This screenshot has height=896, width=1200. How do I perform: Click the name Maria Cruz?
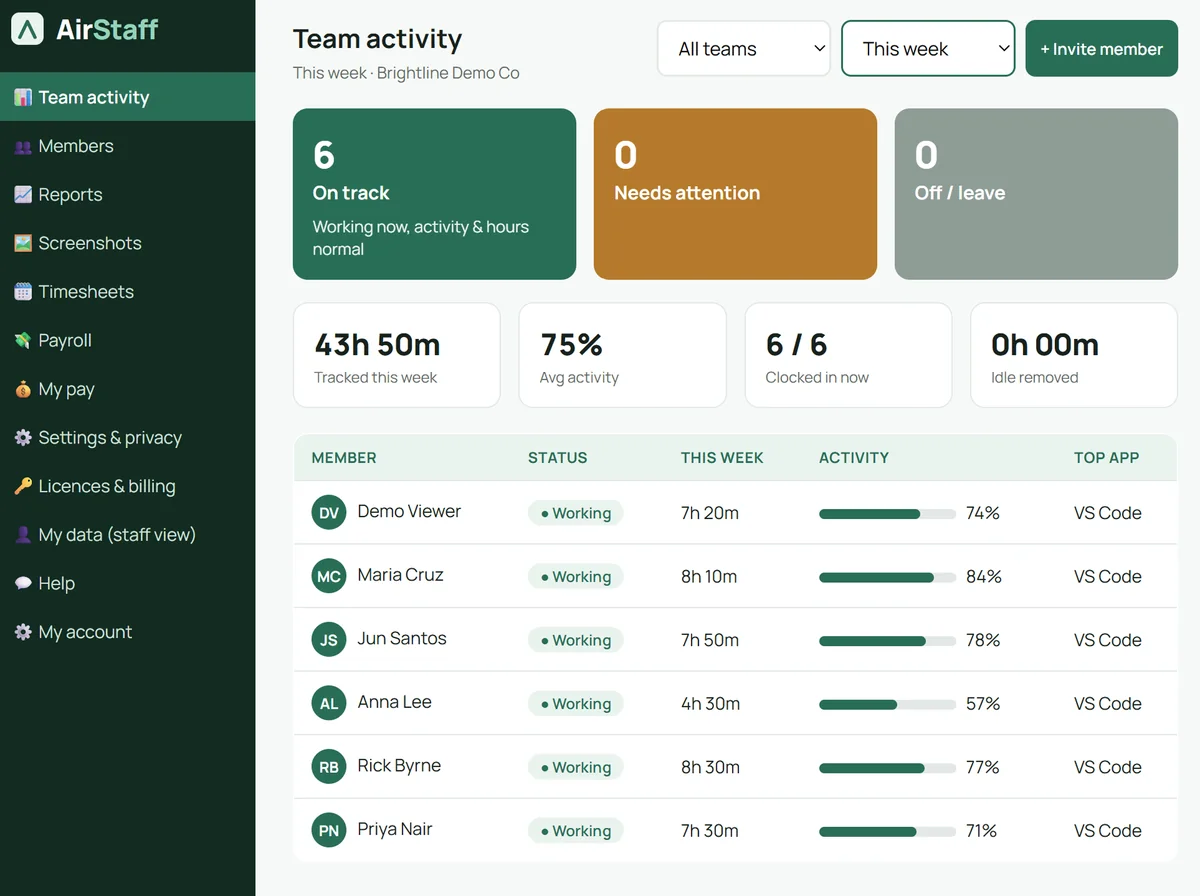pos(400,575)
